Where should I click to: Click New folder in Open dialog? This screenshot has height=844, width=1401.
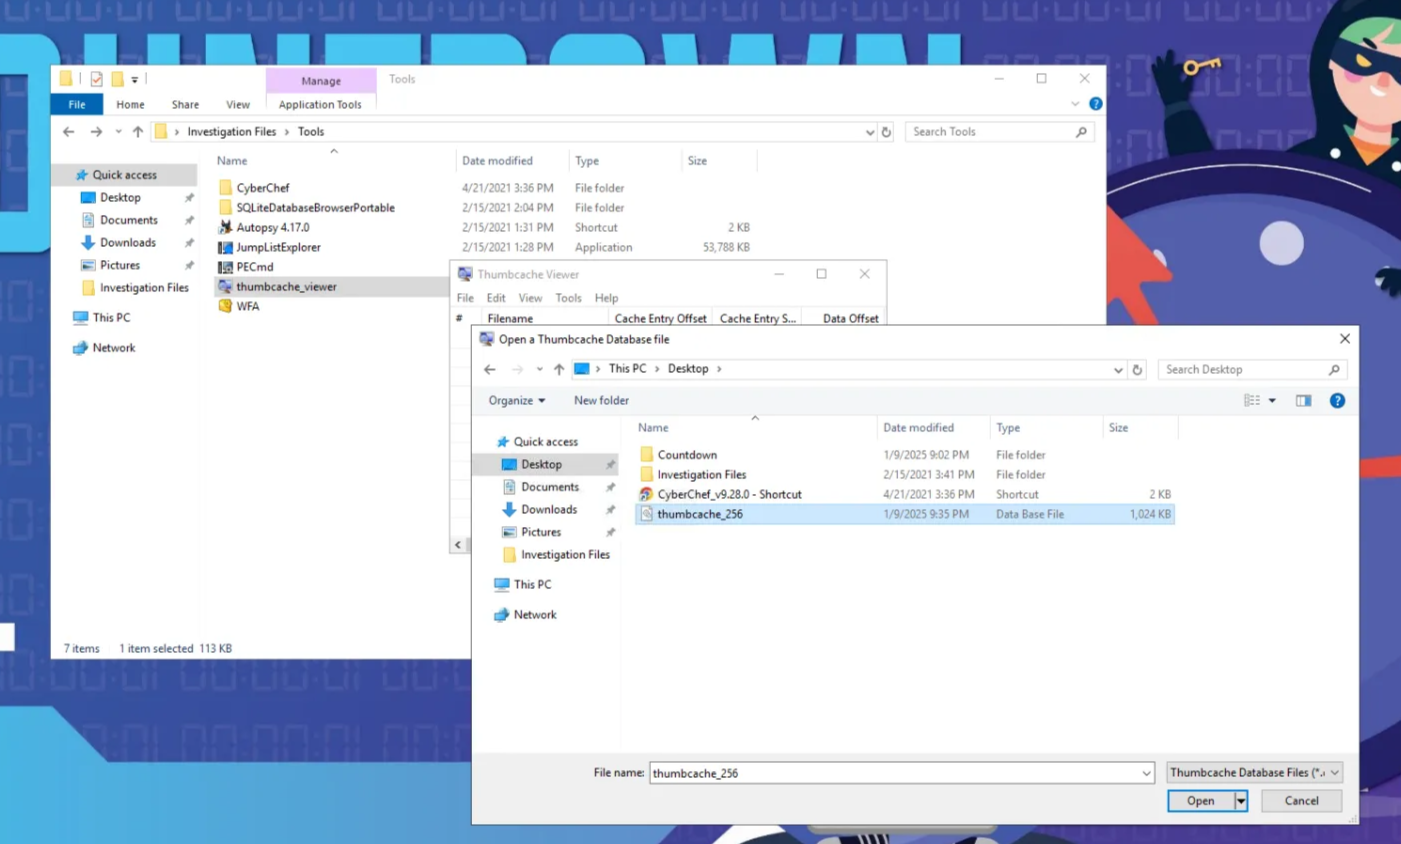[601, 401]
